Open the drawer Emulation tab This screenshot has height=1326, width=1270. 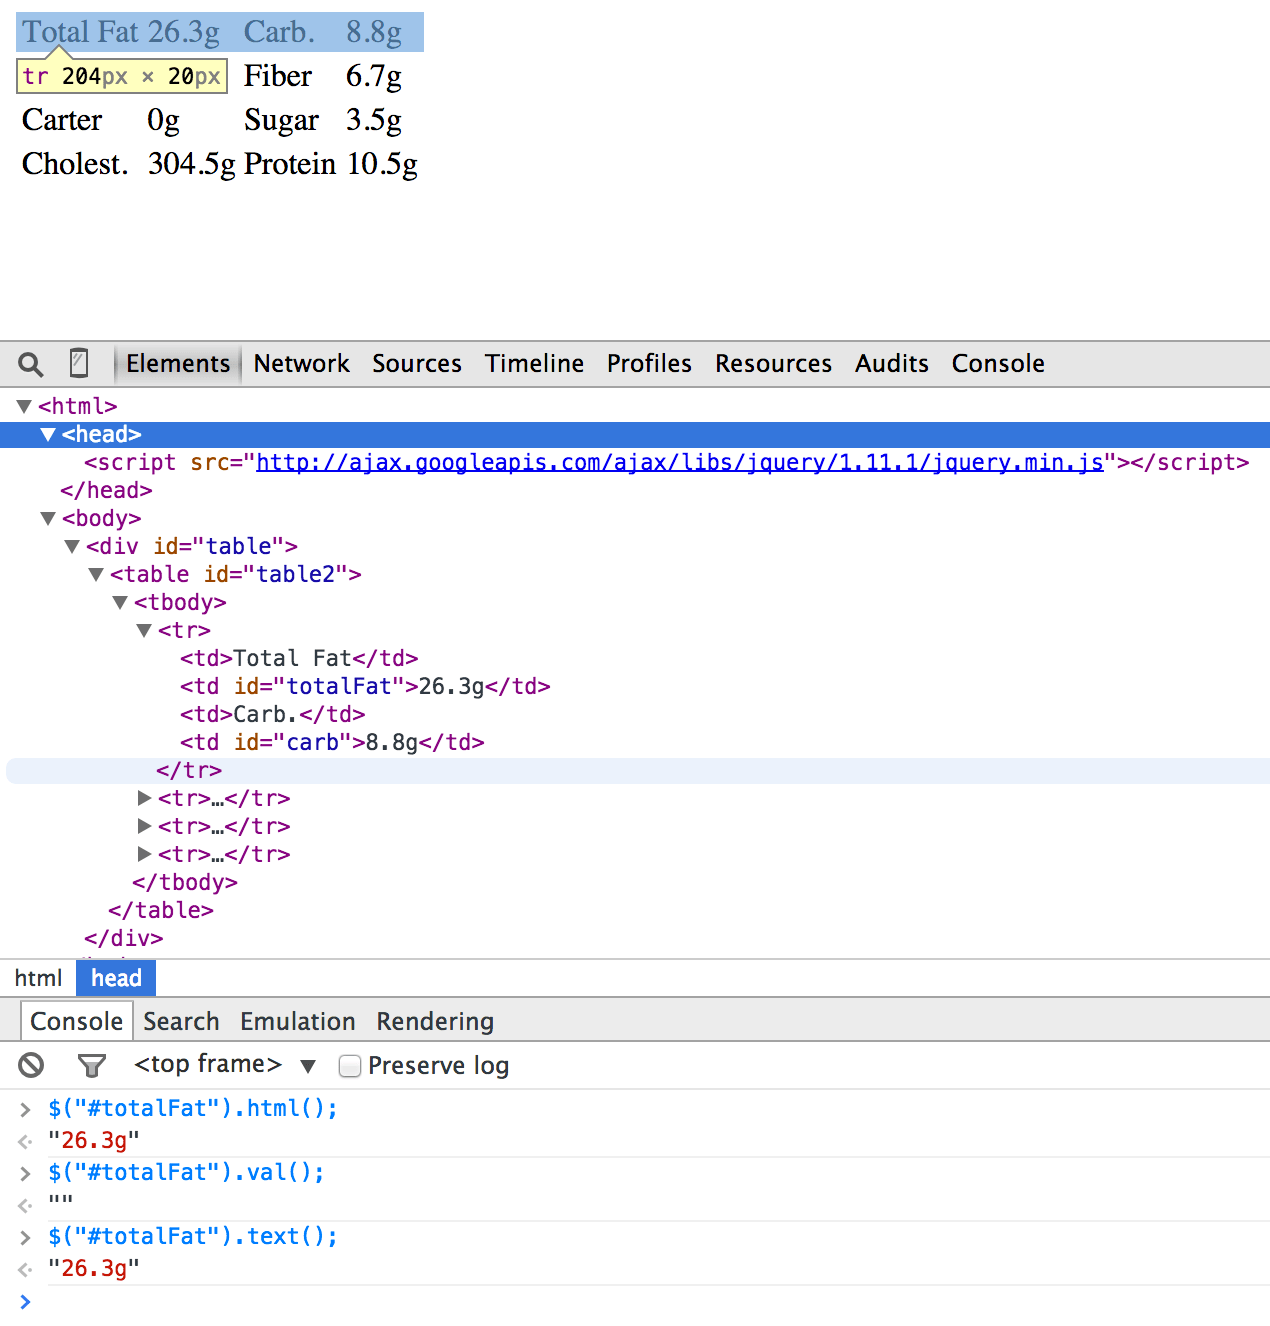click(x=298, y=1021)
